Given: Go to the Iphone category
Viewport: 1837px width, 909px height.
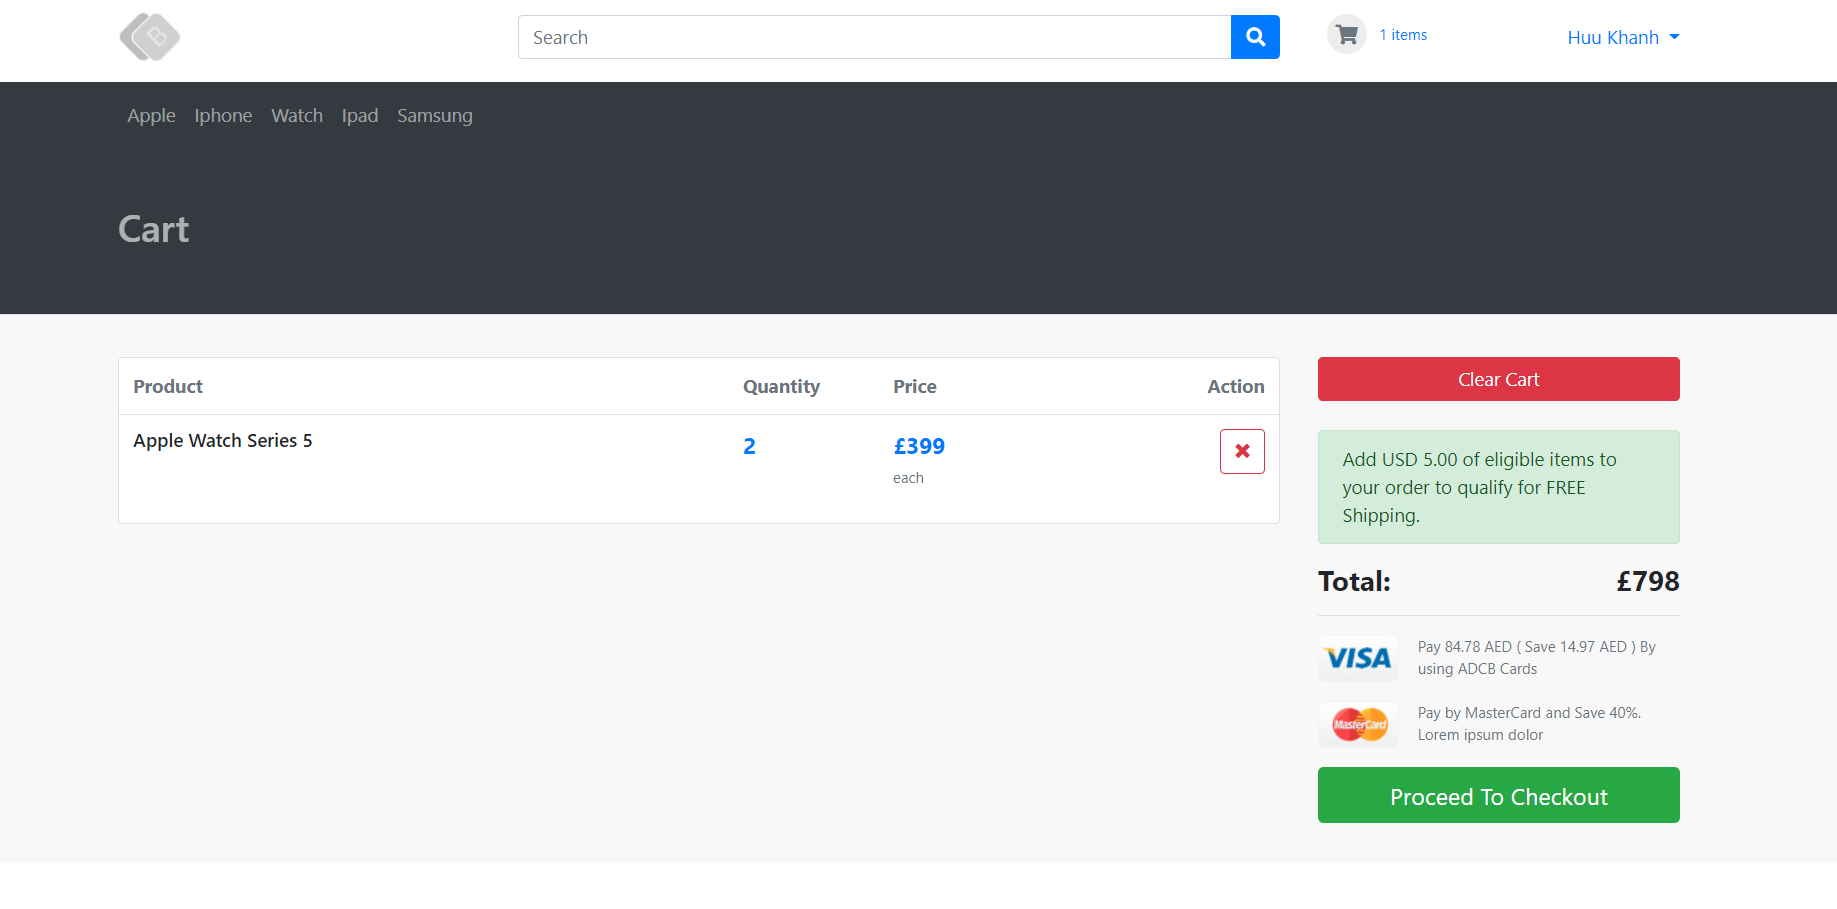Looking at the screenshot, I should pos(223,116).
